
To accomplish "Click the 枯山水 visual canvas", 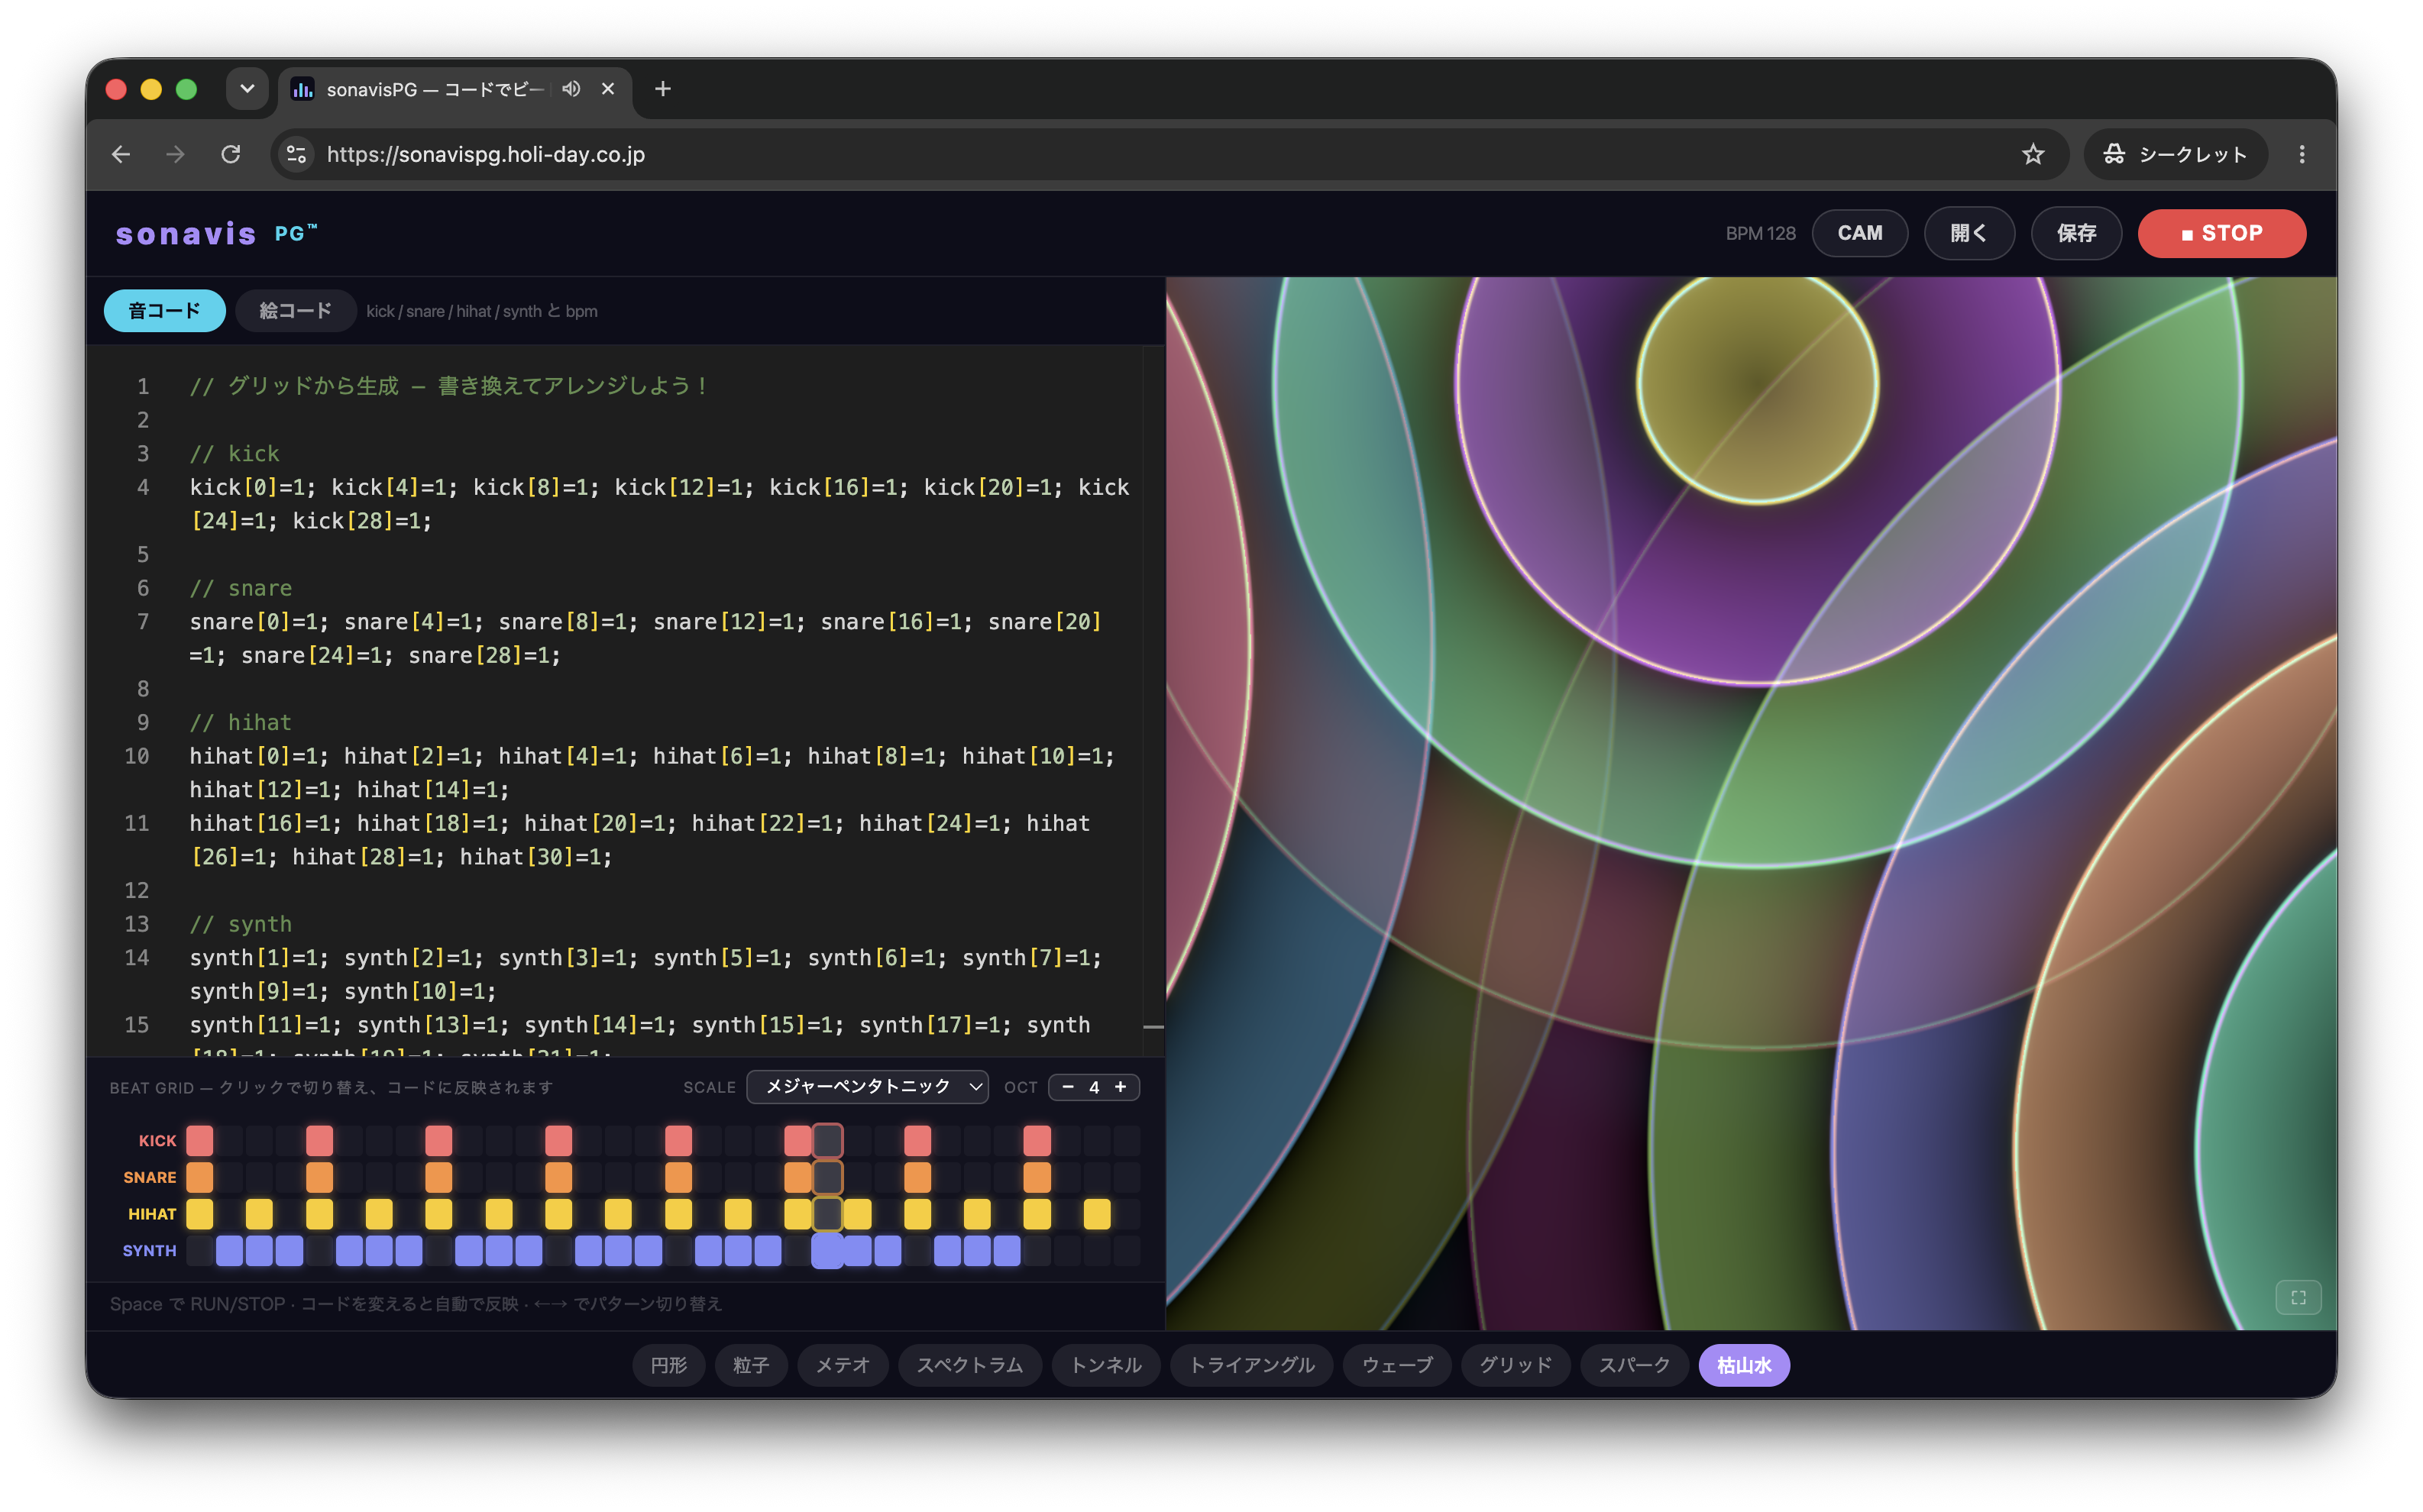I will [x=1751, y=803].
